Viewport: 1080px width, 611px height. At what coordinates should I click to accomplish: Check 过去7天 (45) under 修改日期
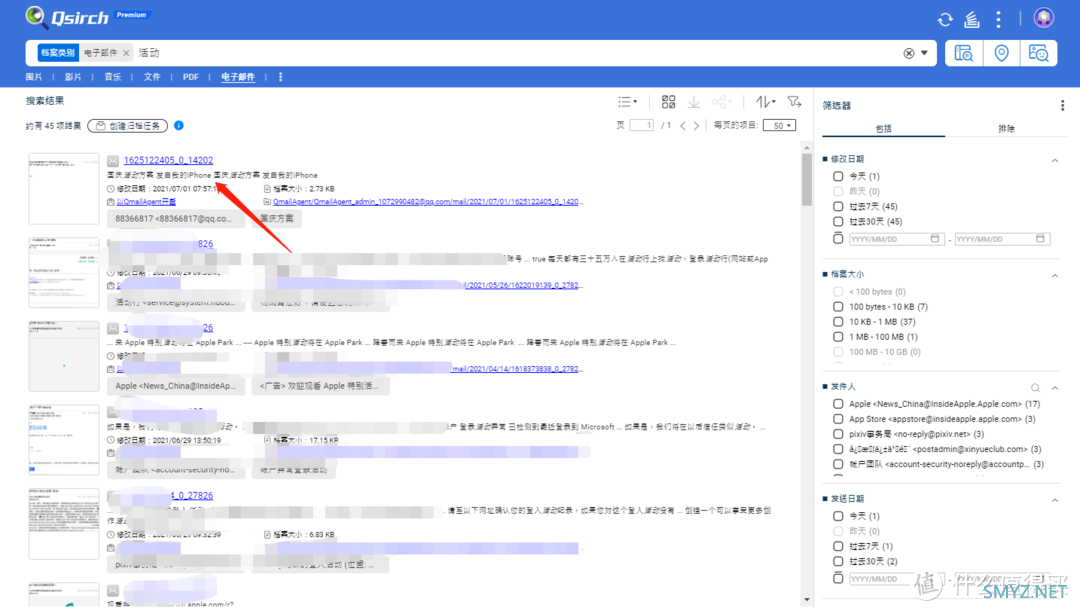[x=838, y=207]
